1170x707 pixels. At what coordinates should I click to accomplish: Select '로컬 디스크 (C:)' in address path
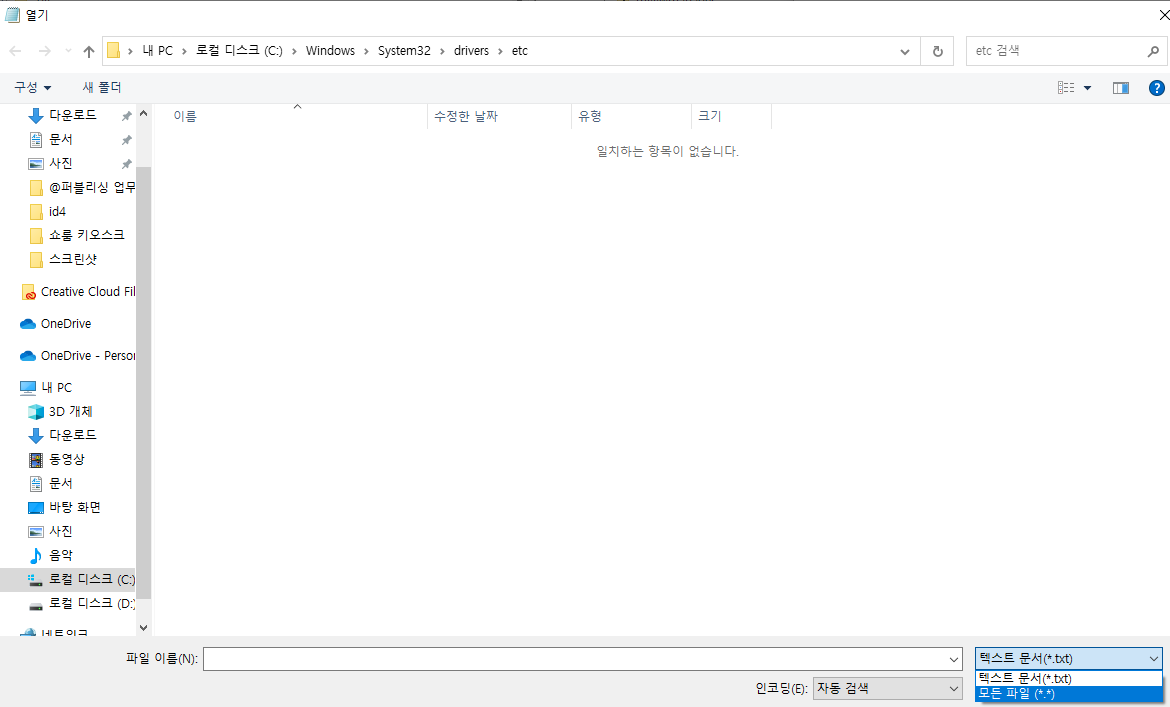[240, 51]
